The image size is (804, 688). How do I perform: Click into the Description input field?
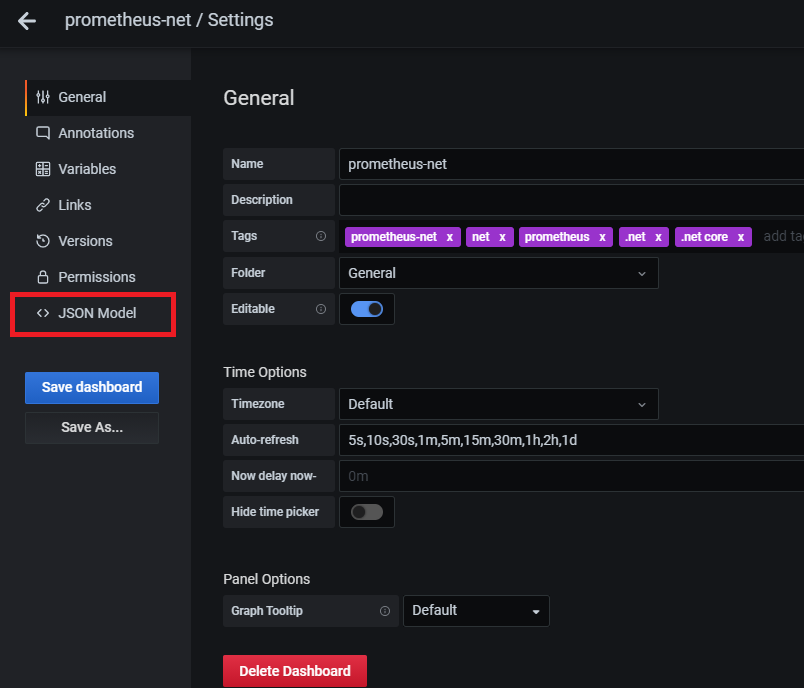pos(571,200)
